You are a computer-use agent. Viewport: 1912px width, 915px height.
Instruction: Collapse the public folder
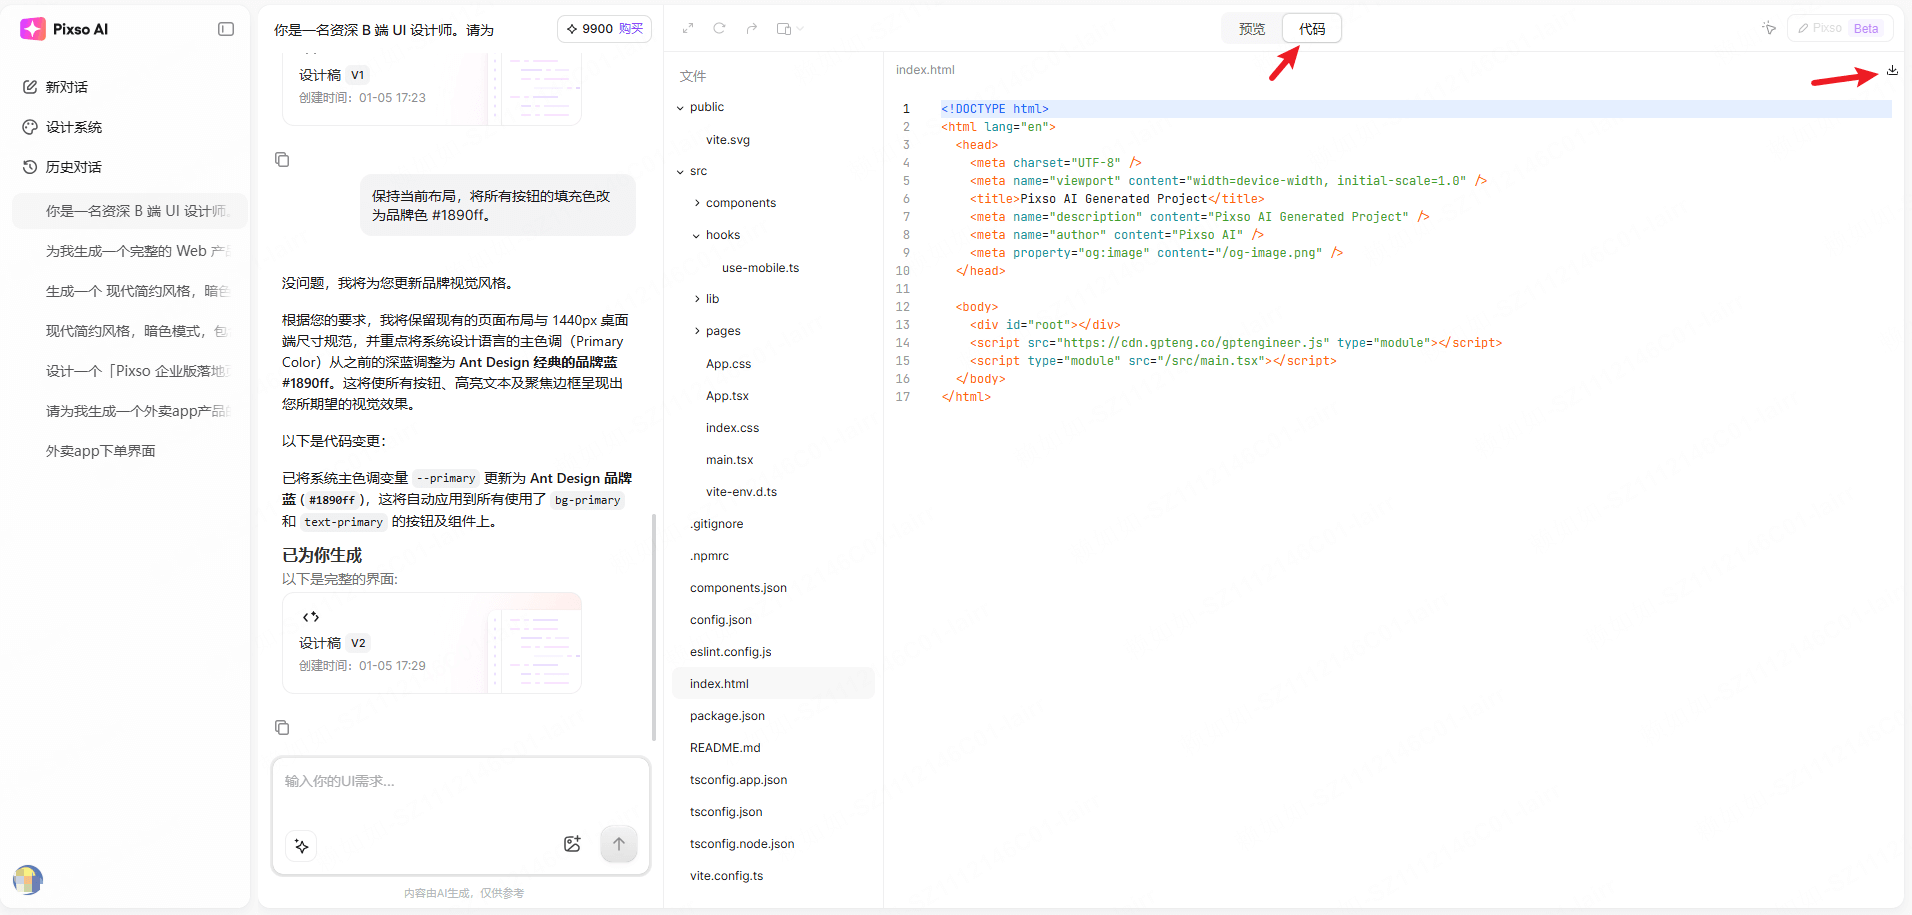point(681,107)
